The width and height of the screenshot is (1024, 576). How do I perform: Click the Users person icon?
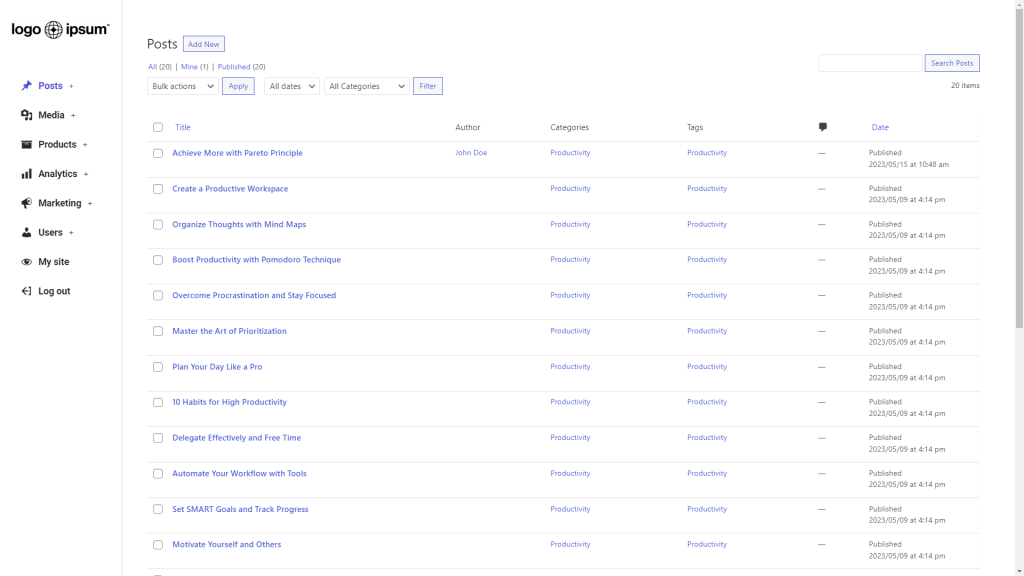(x=27, y=232)
